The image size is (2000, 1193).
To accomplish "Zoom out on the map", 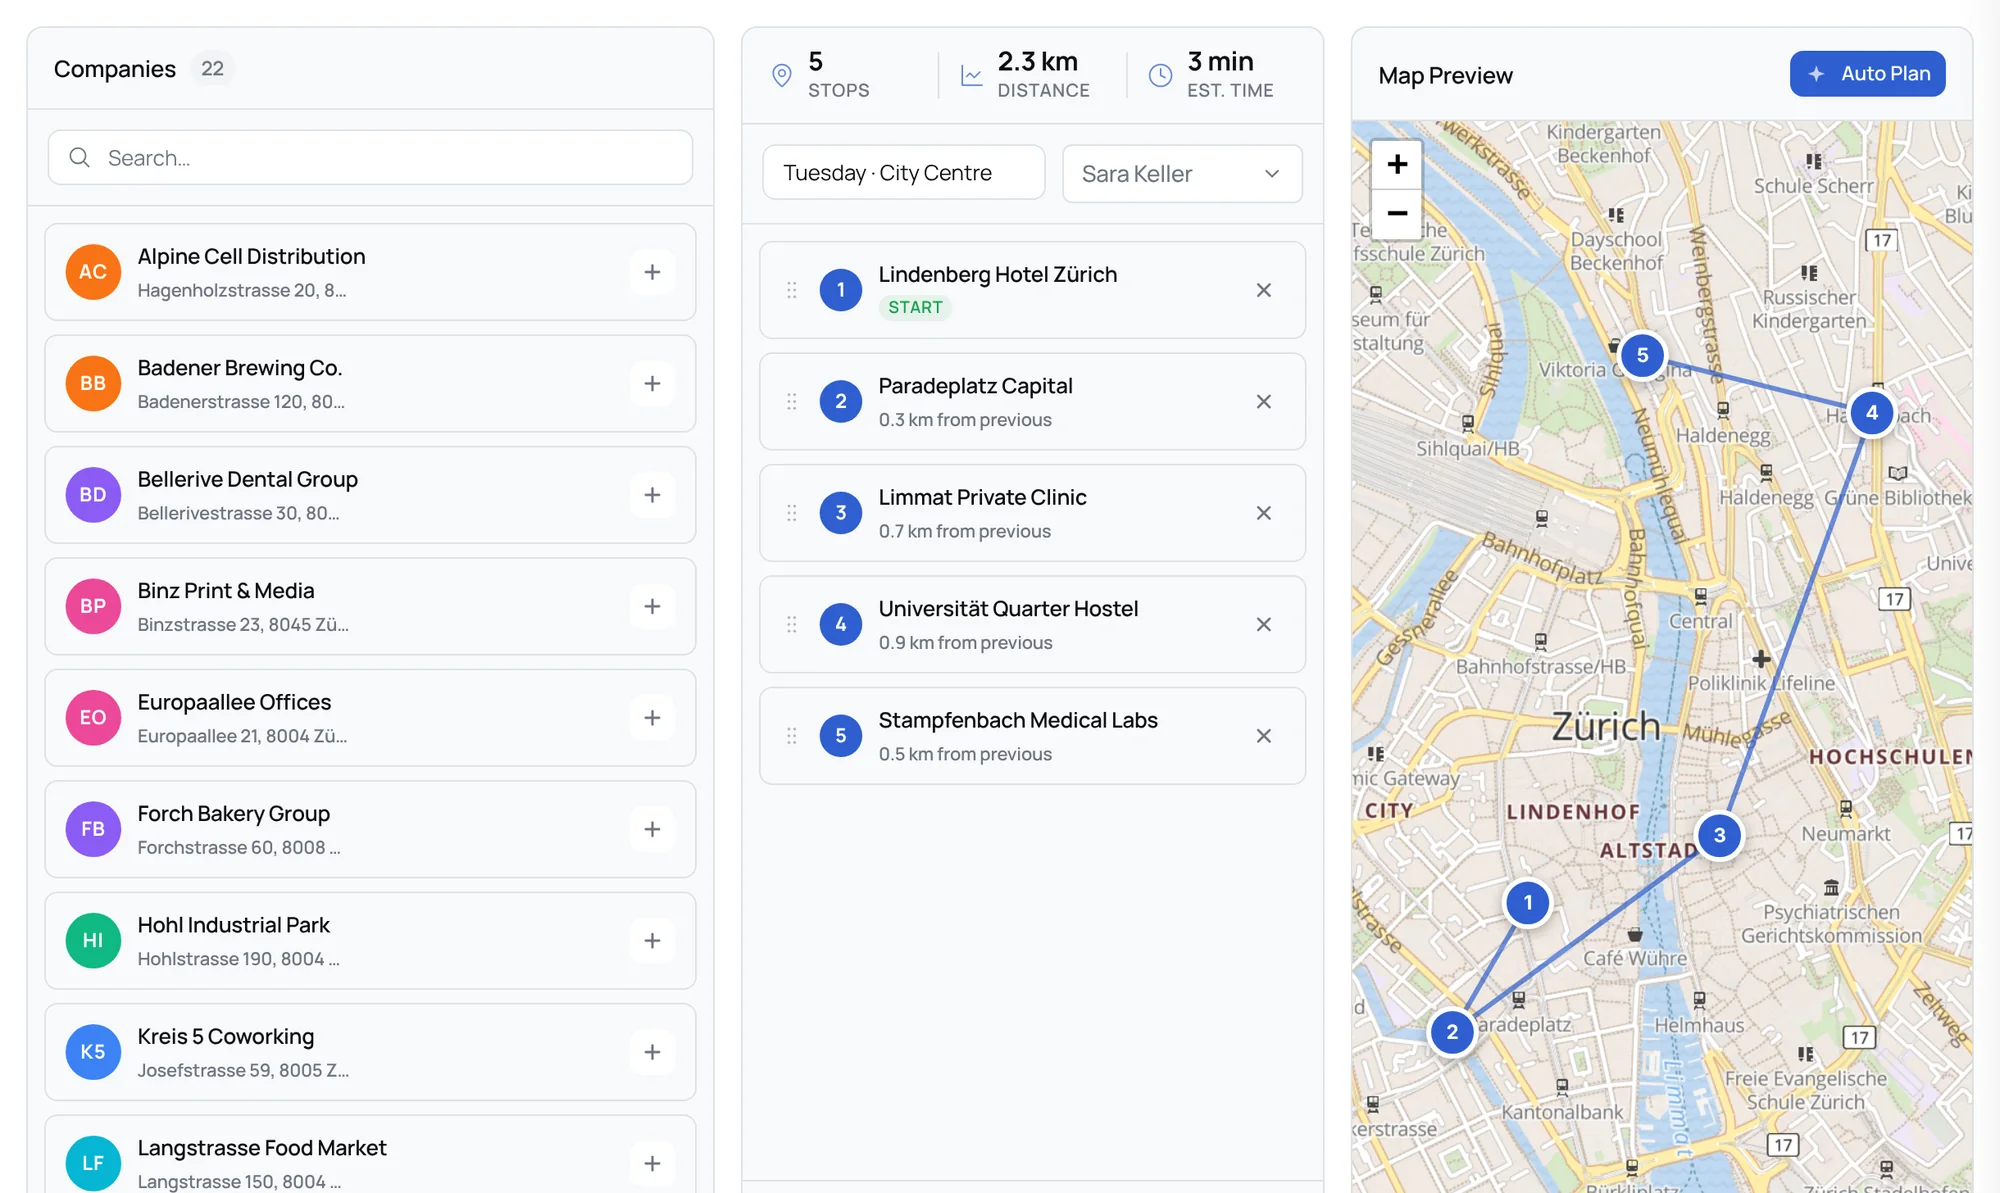I will [1397, 214].
